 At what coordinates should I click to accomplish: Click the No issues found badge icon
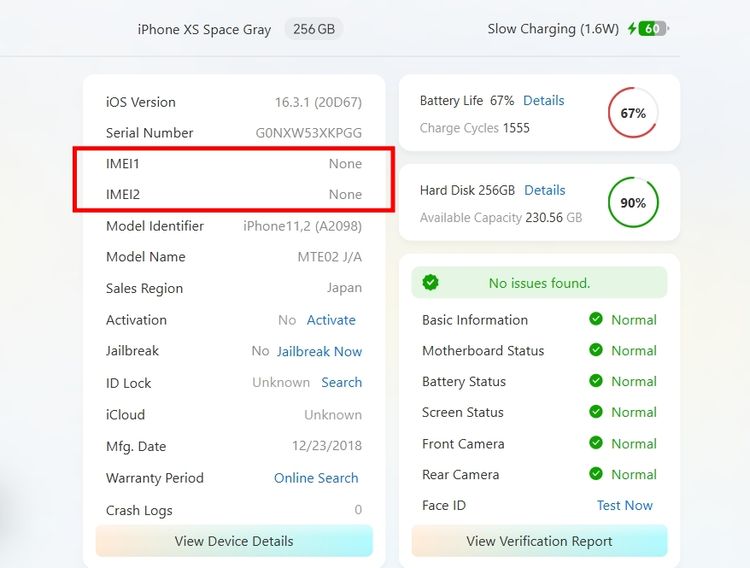430,282
